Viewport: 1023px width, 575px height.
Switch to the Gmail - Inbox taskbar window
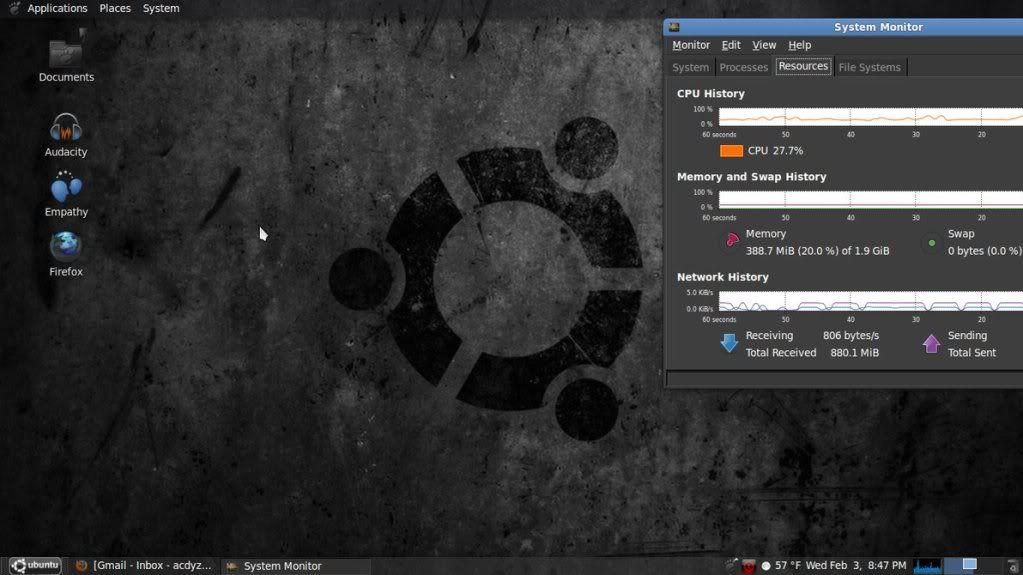[144, 566]
